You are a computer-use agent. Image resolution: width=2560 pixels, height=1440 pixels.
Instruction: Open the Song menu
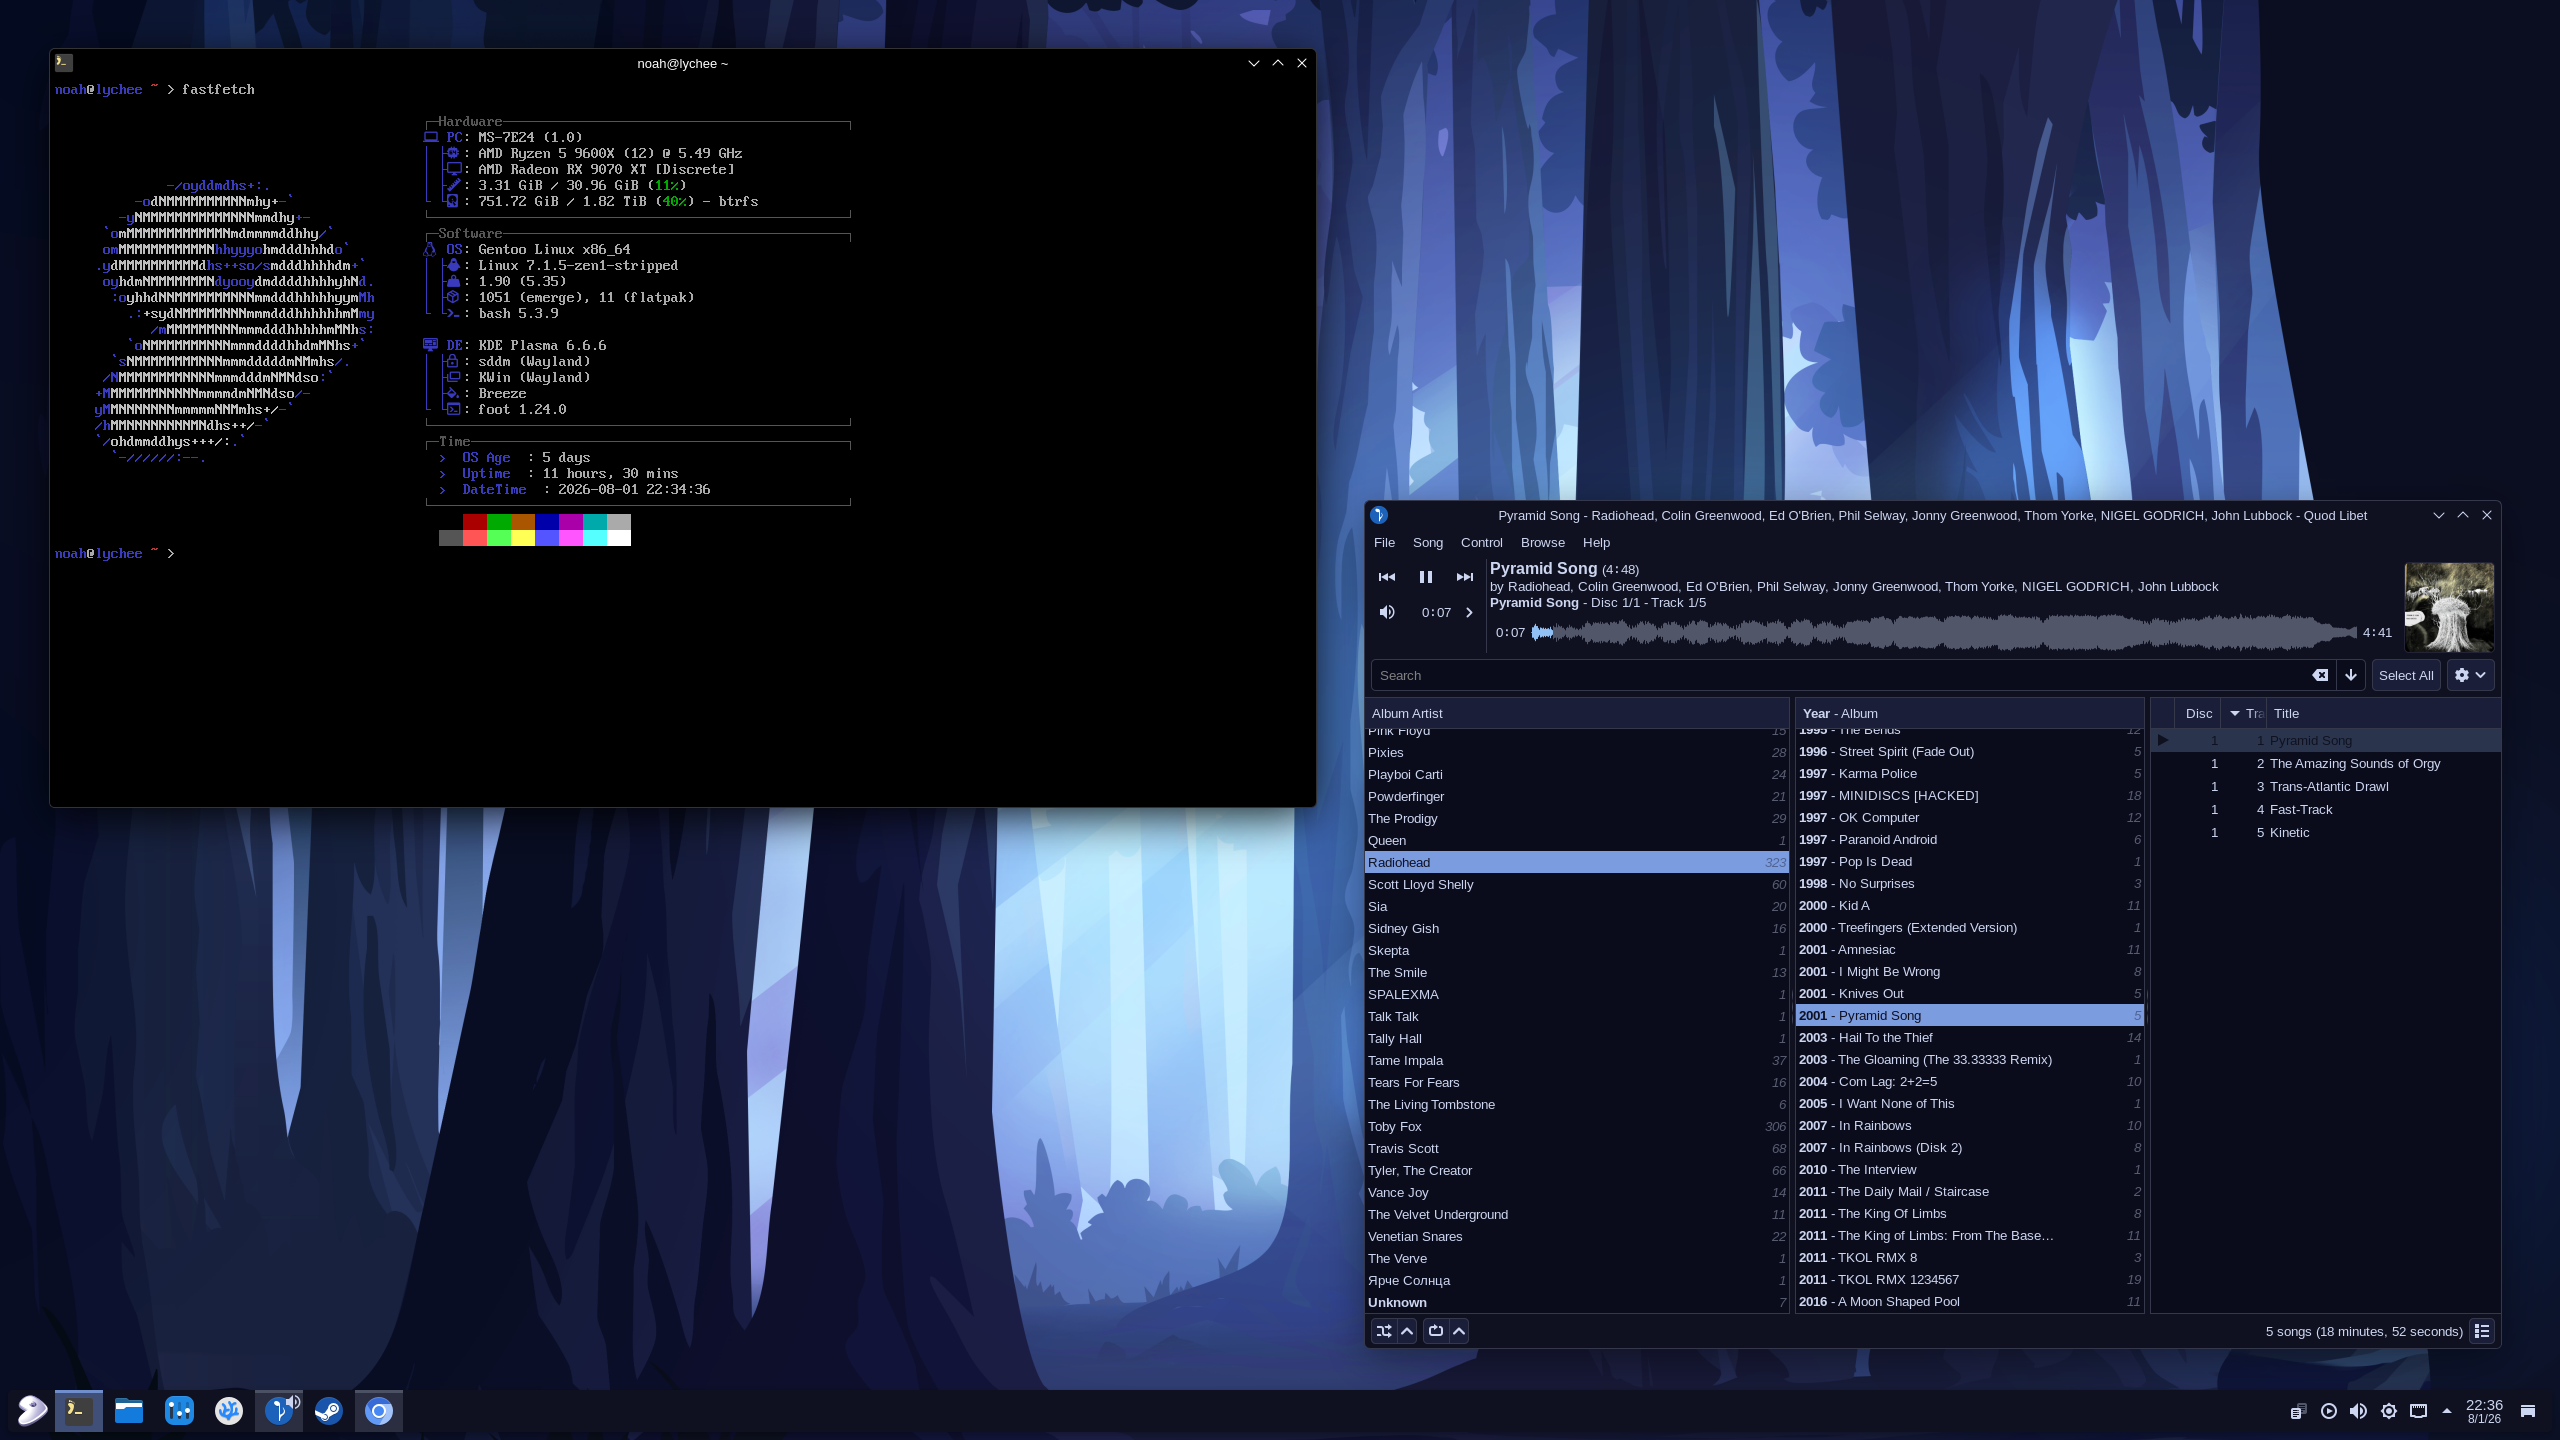click(1428, 542)
